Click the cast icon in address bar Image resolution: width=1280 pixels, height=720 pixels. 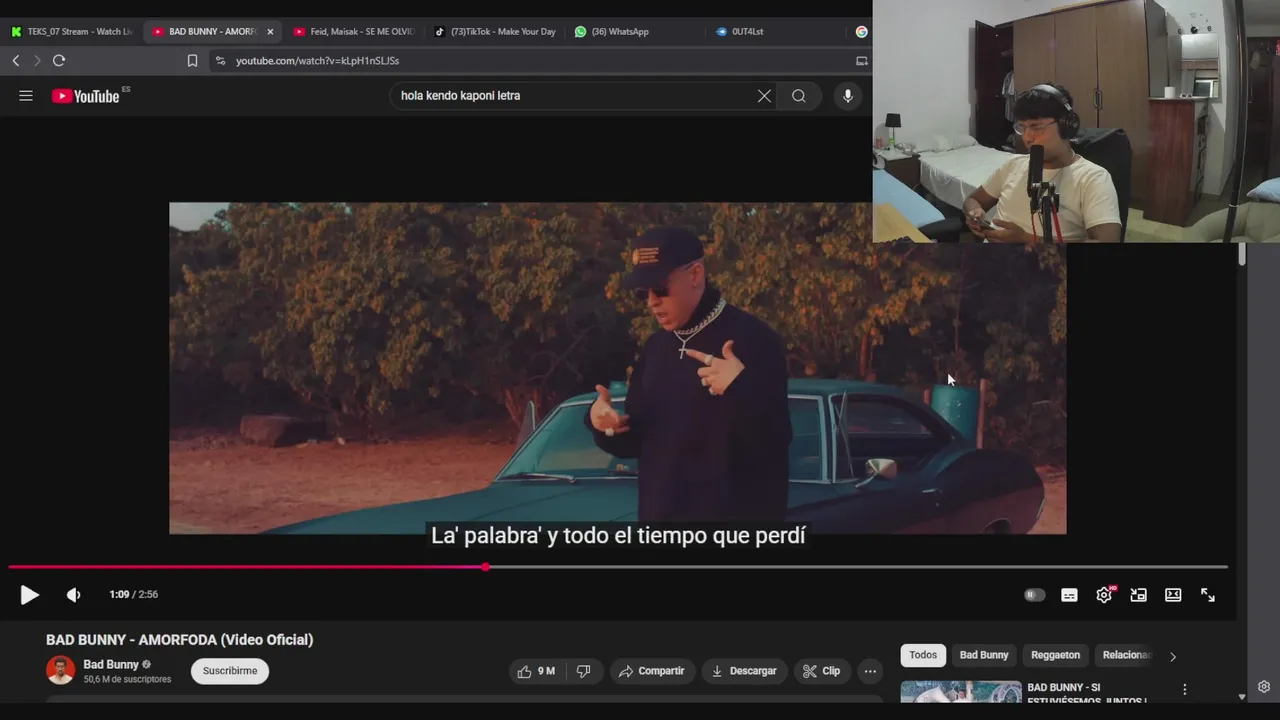pos(861,61)
